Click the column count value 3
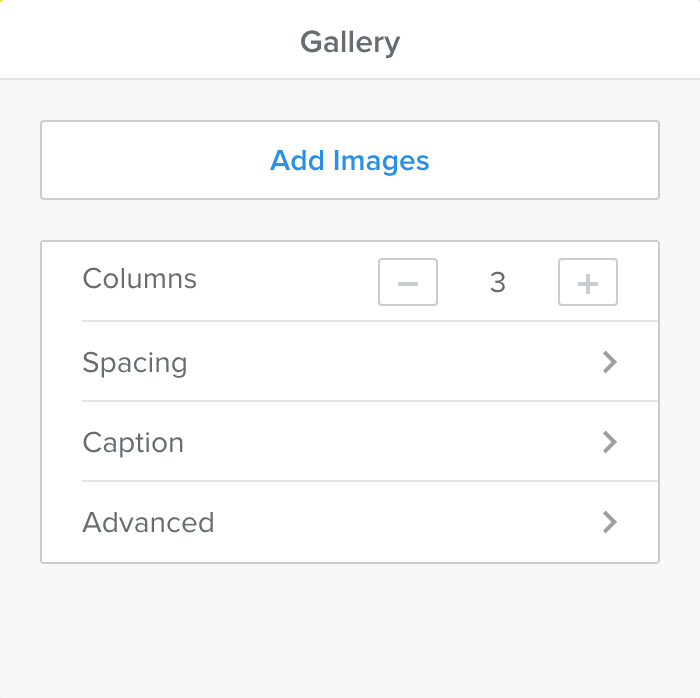 point(498,283)
